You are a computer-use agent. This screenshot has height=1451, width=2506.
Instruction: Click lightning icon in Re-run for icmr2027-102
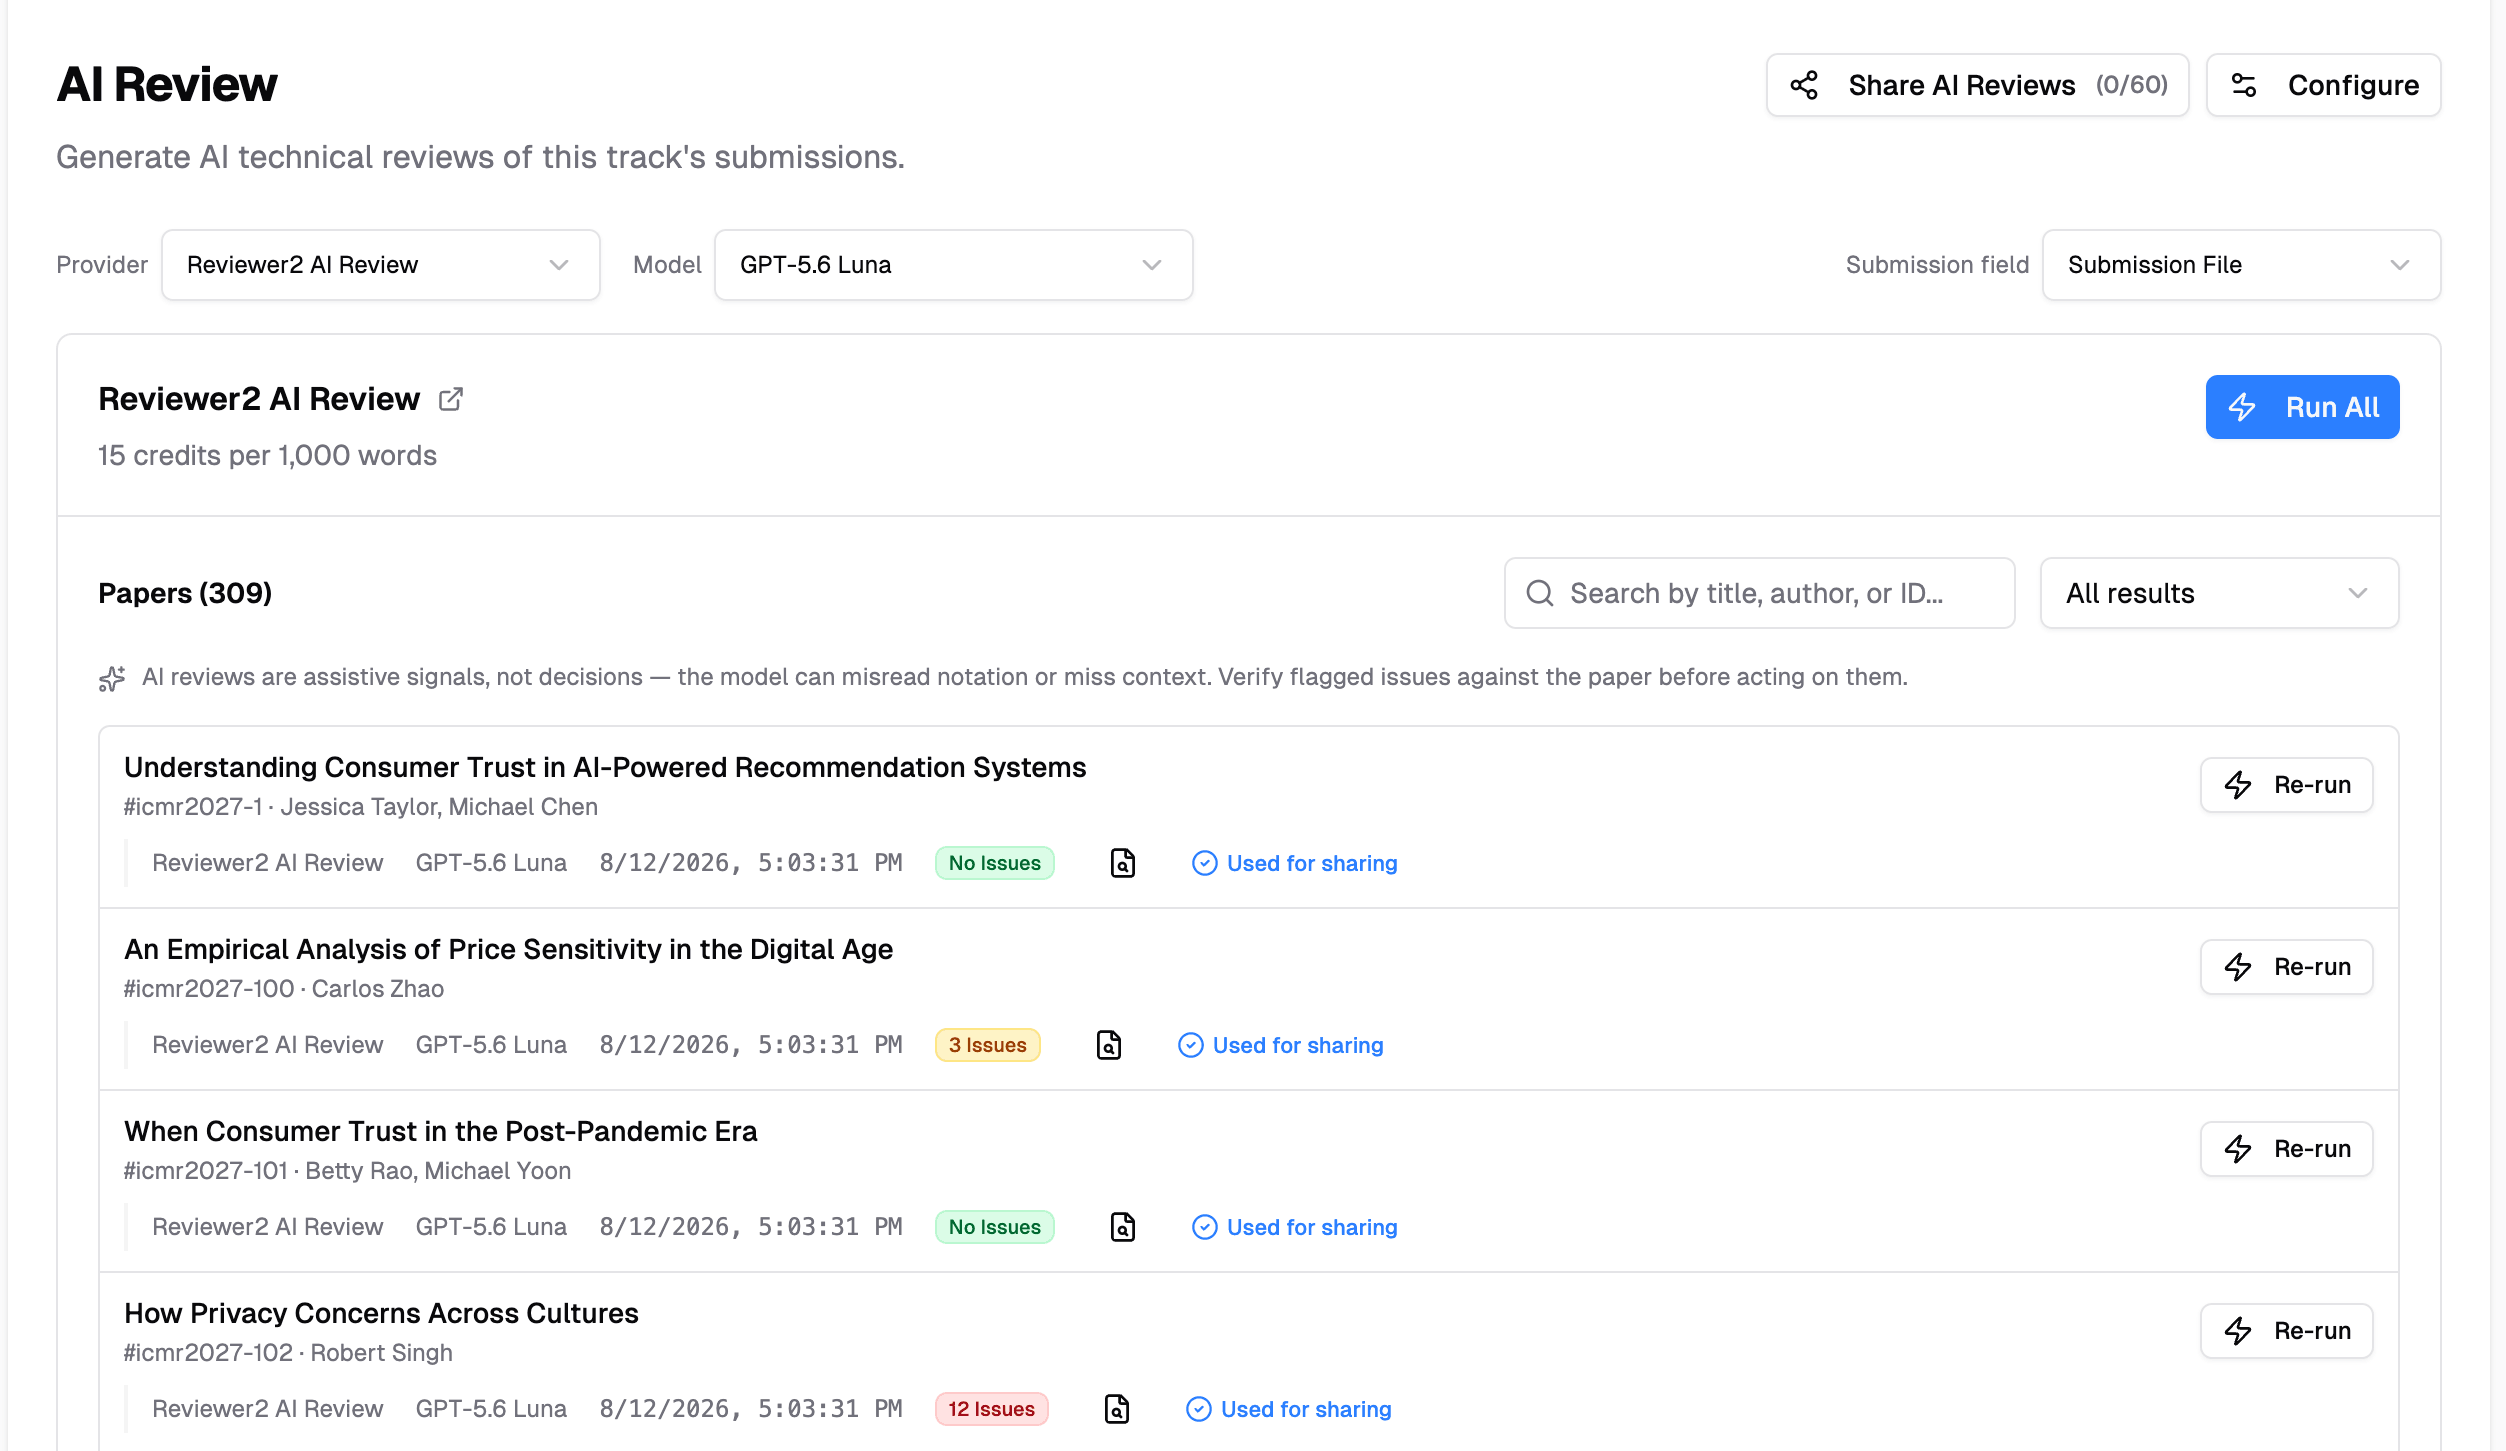[2238, 1331]
